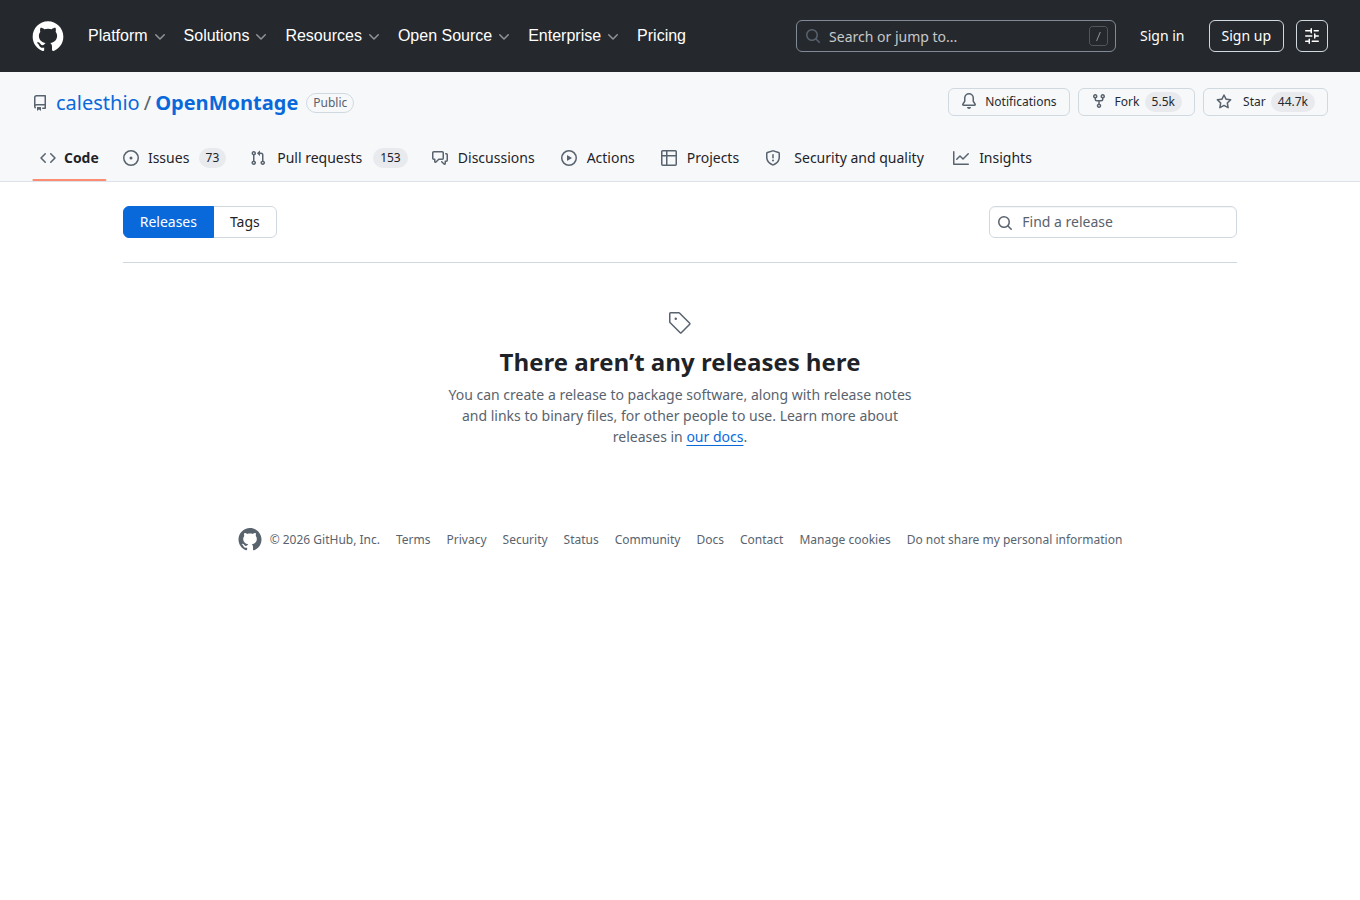Expand the Platform menu
This screenshot has height=900, width=1360.
point(126,36)
